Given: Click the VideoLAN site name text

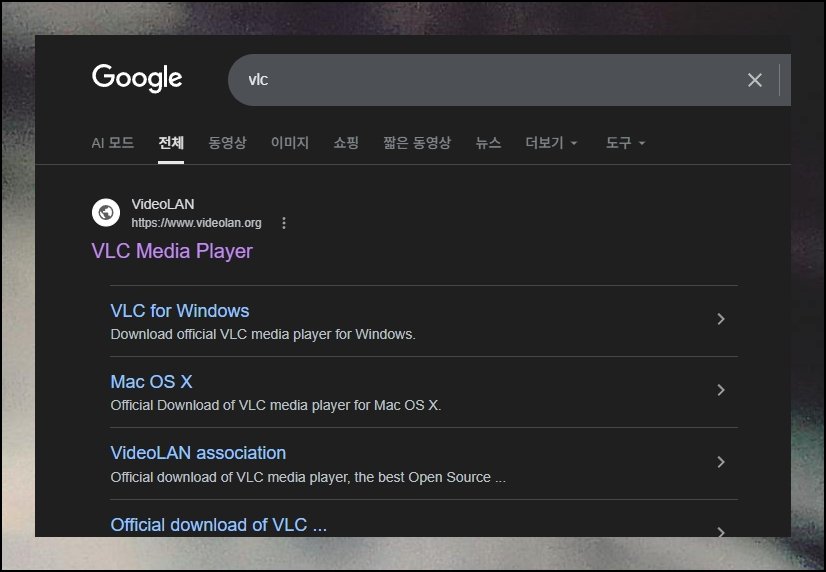Looking at the screenshot, I should (163, 204).
